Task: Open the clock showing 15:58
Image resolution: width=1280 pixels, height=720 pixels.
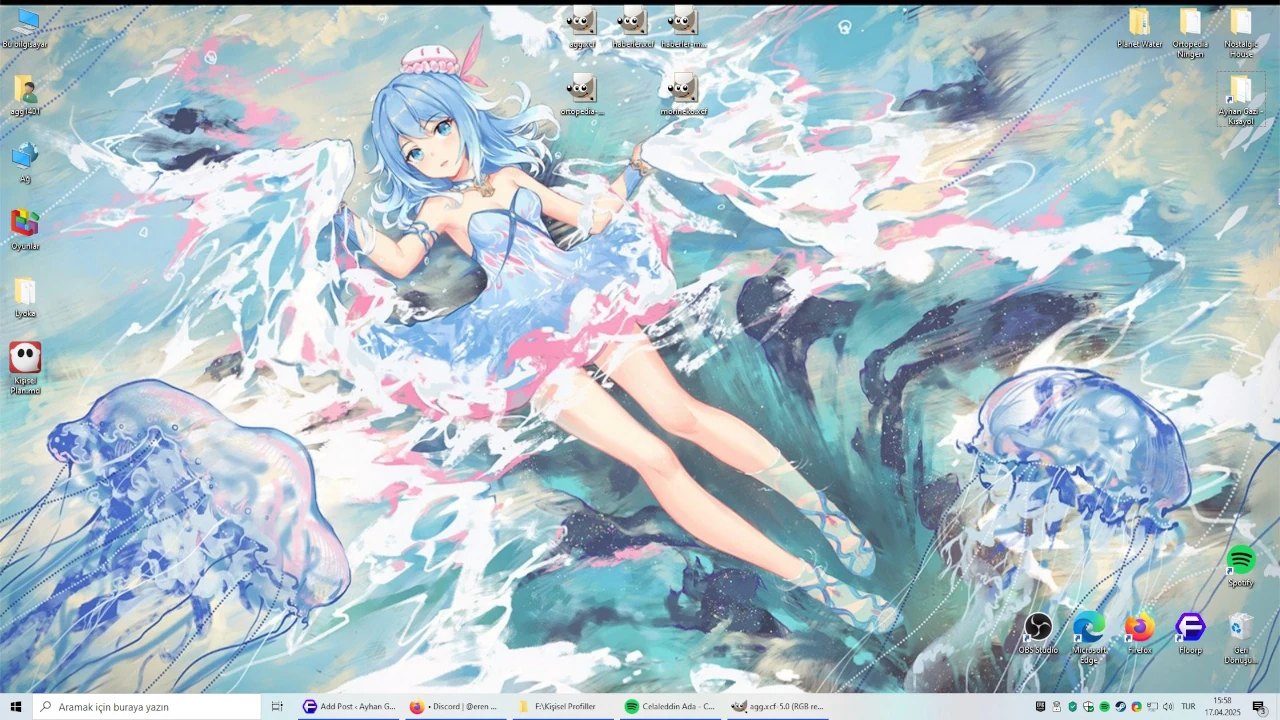Action: point(1222,707)
